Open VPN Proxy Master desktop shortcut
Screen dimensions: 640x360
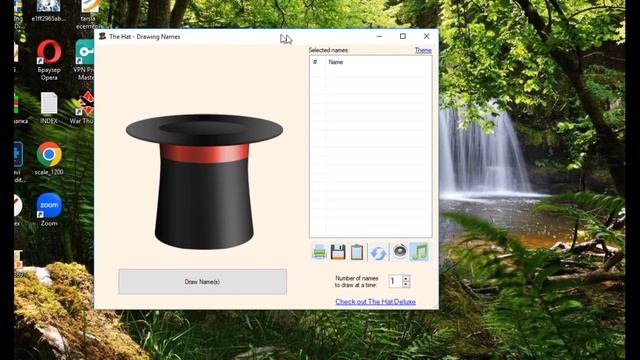coord(84,60)
